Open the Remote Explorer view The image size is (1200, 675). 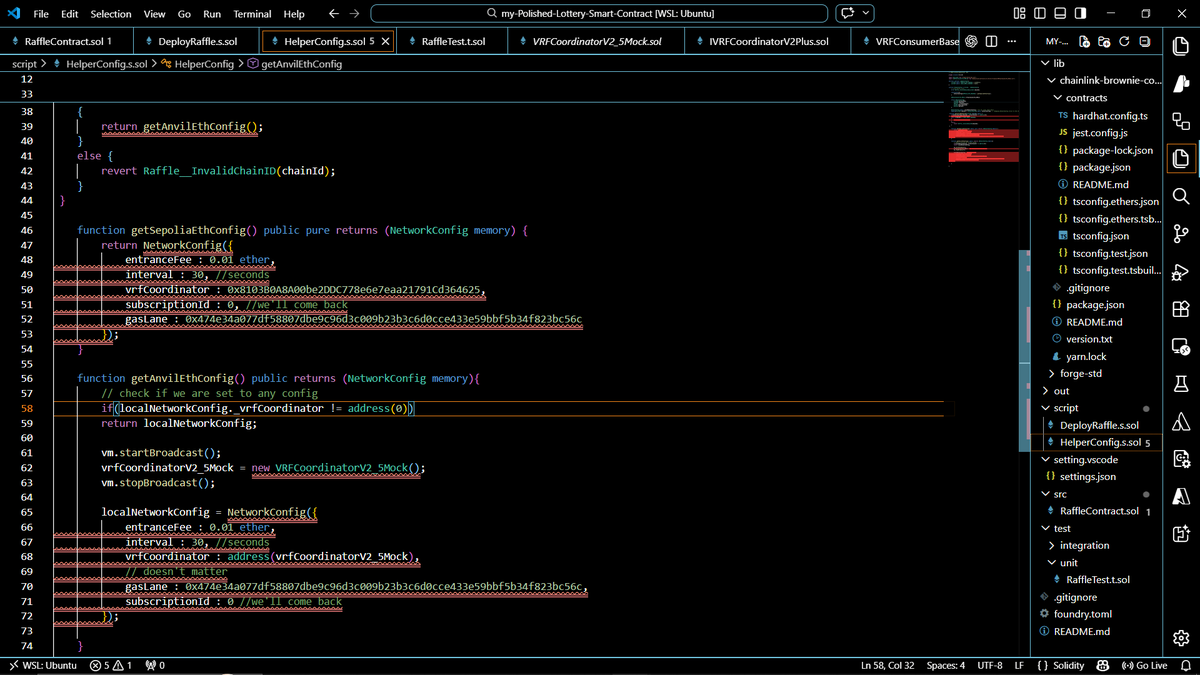pyautogui.click(x=1180, y=347)
